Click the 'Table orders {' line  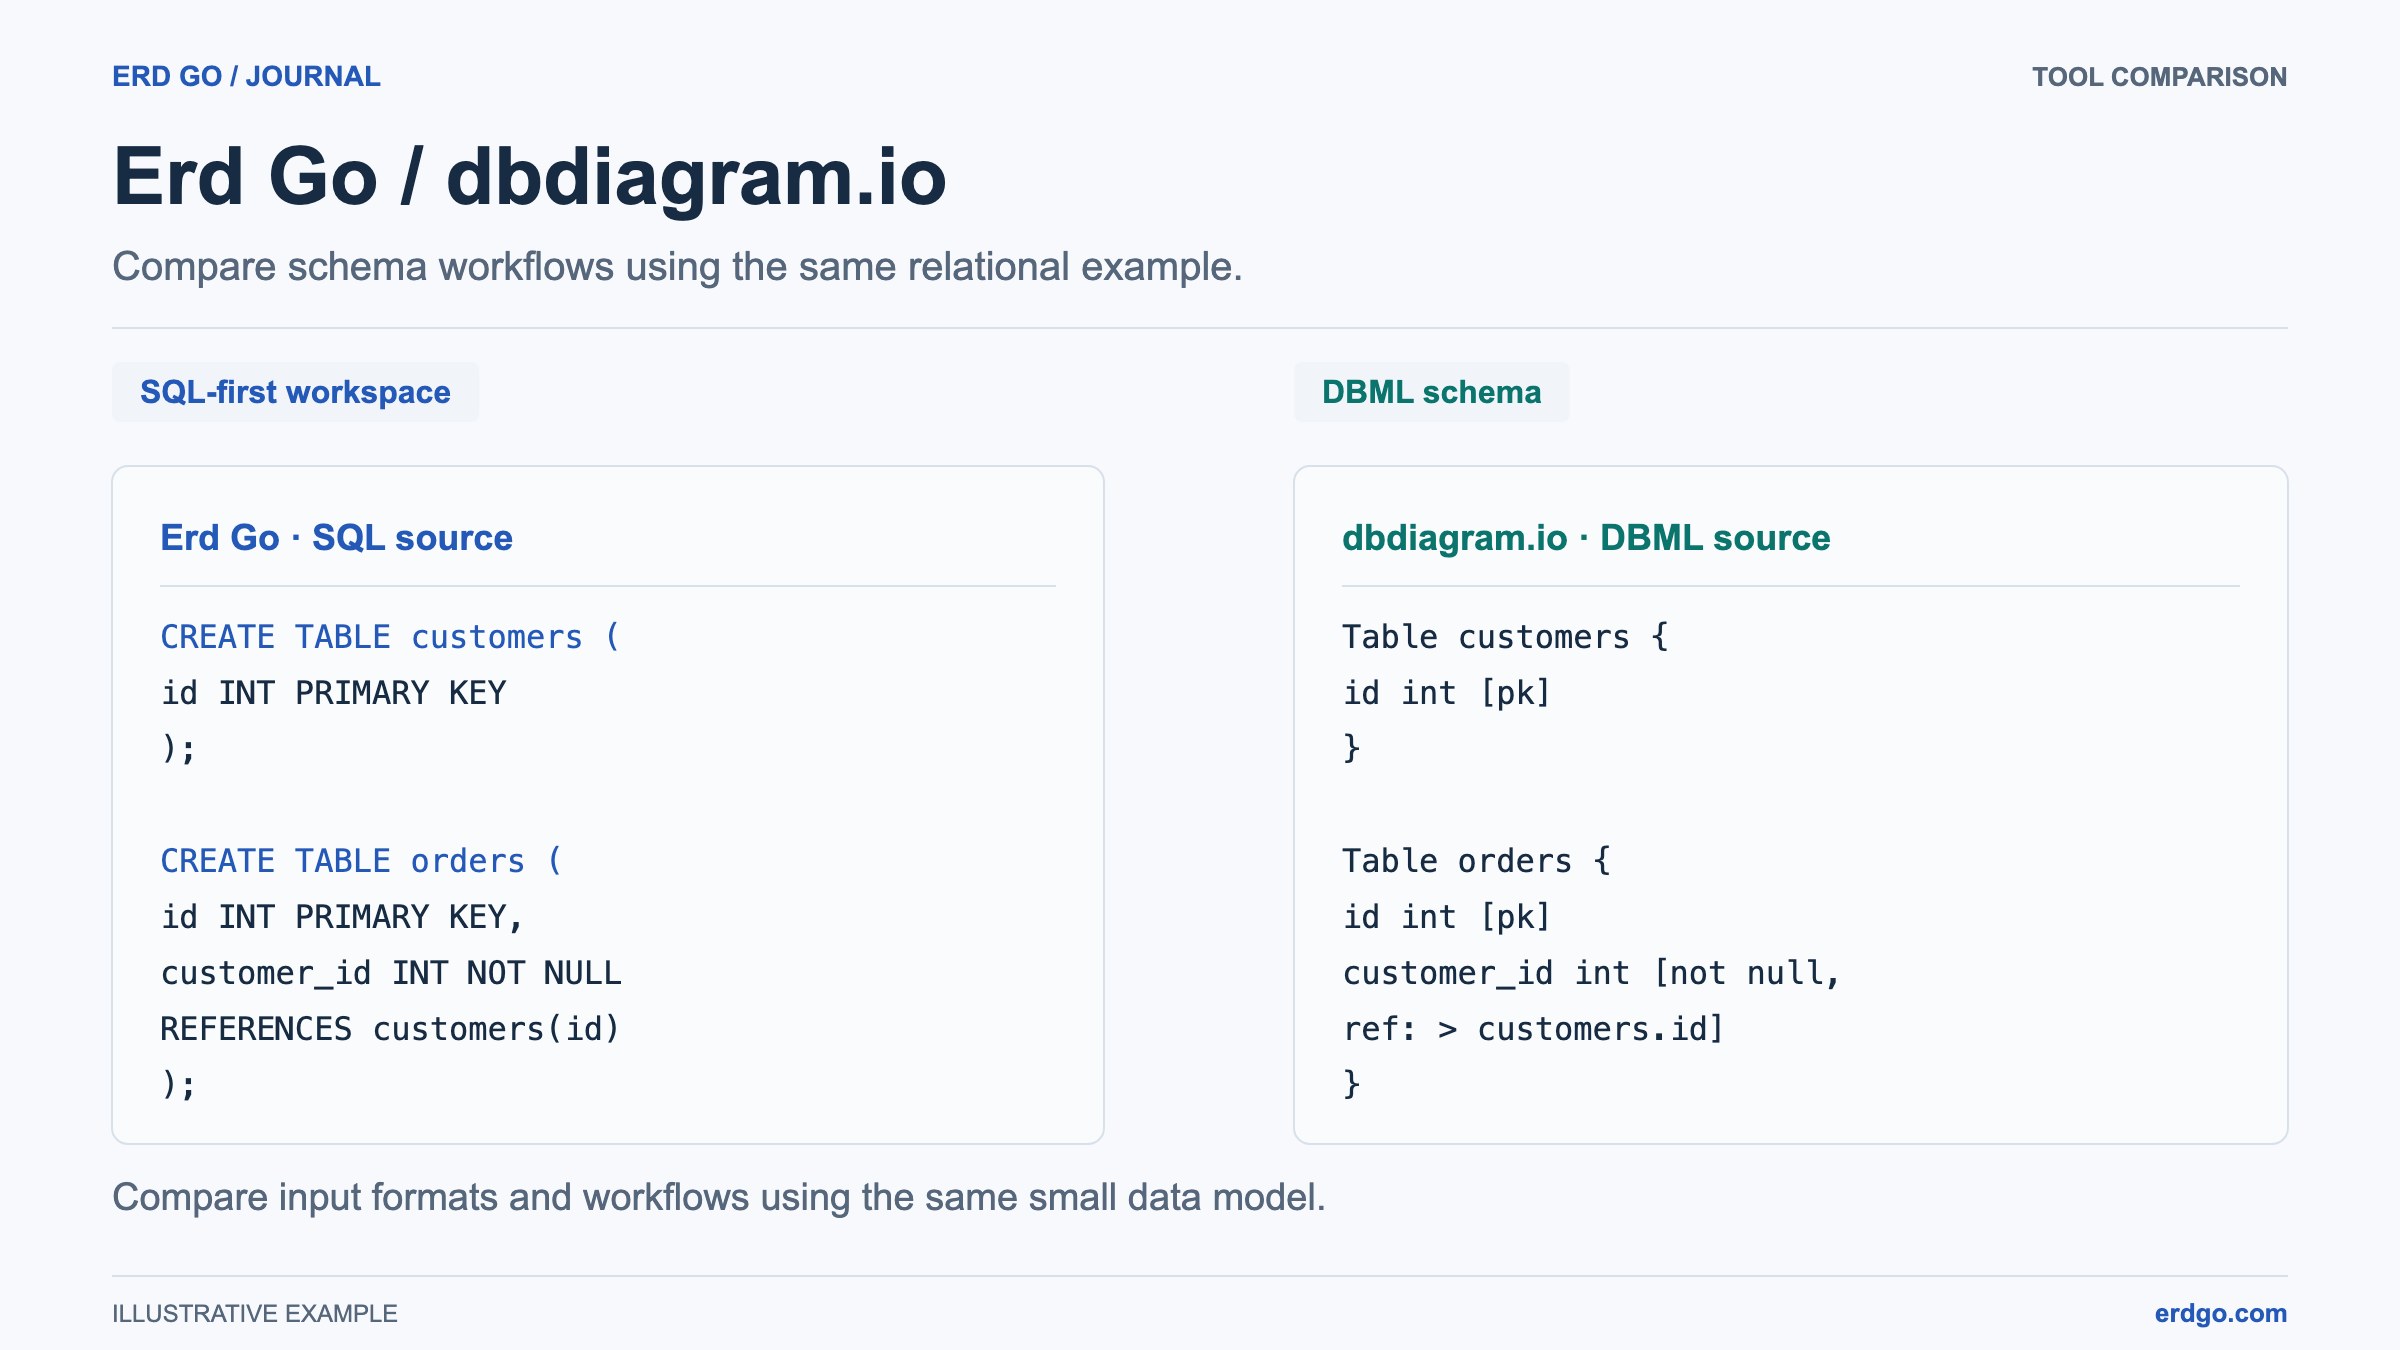(1476, 861)
